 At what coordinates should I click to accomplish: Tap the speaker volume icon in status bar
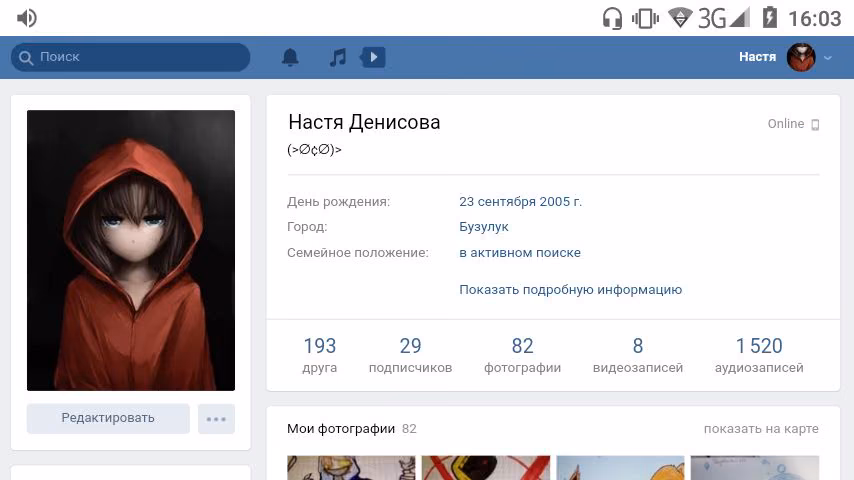(x=27, y=18)
